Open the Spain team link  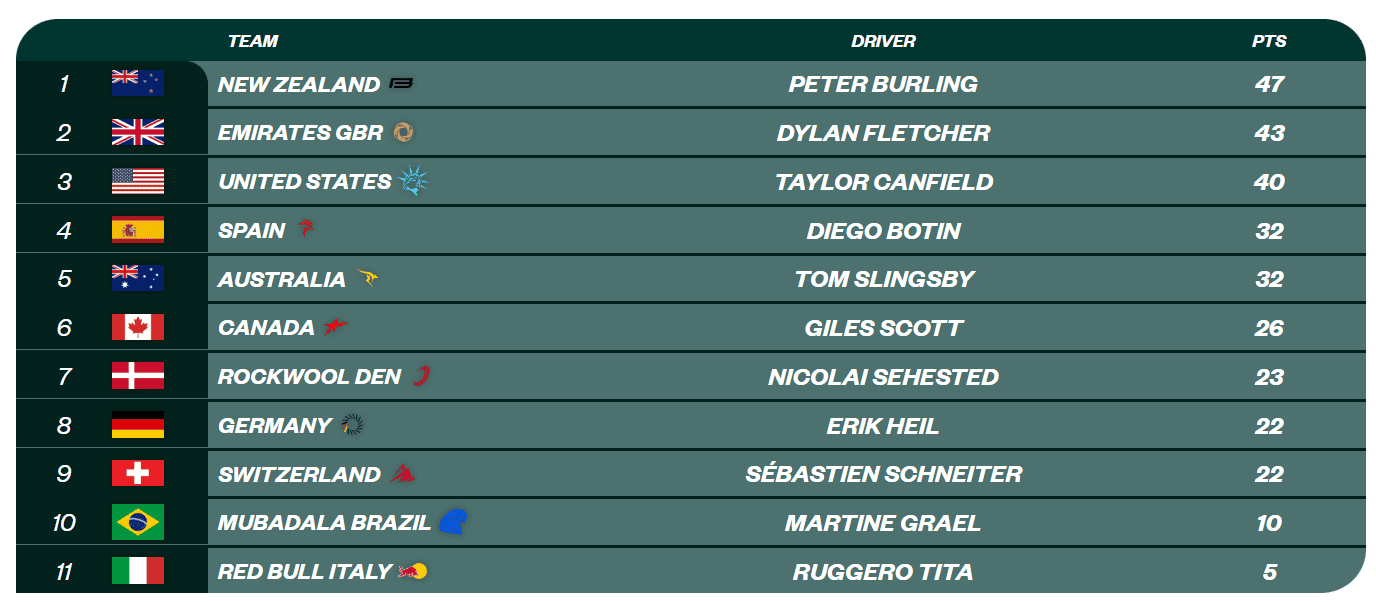click(251, 231)
